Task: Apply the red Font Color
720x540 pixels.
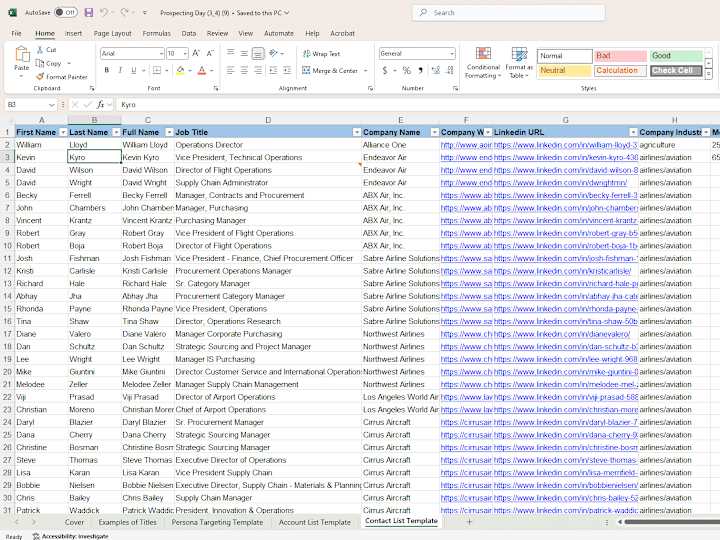Action: [202, 70]
